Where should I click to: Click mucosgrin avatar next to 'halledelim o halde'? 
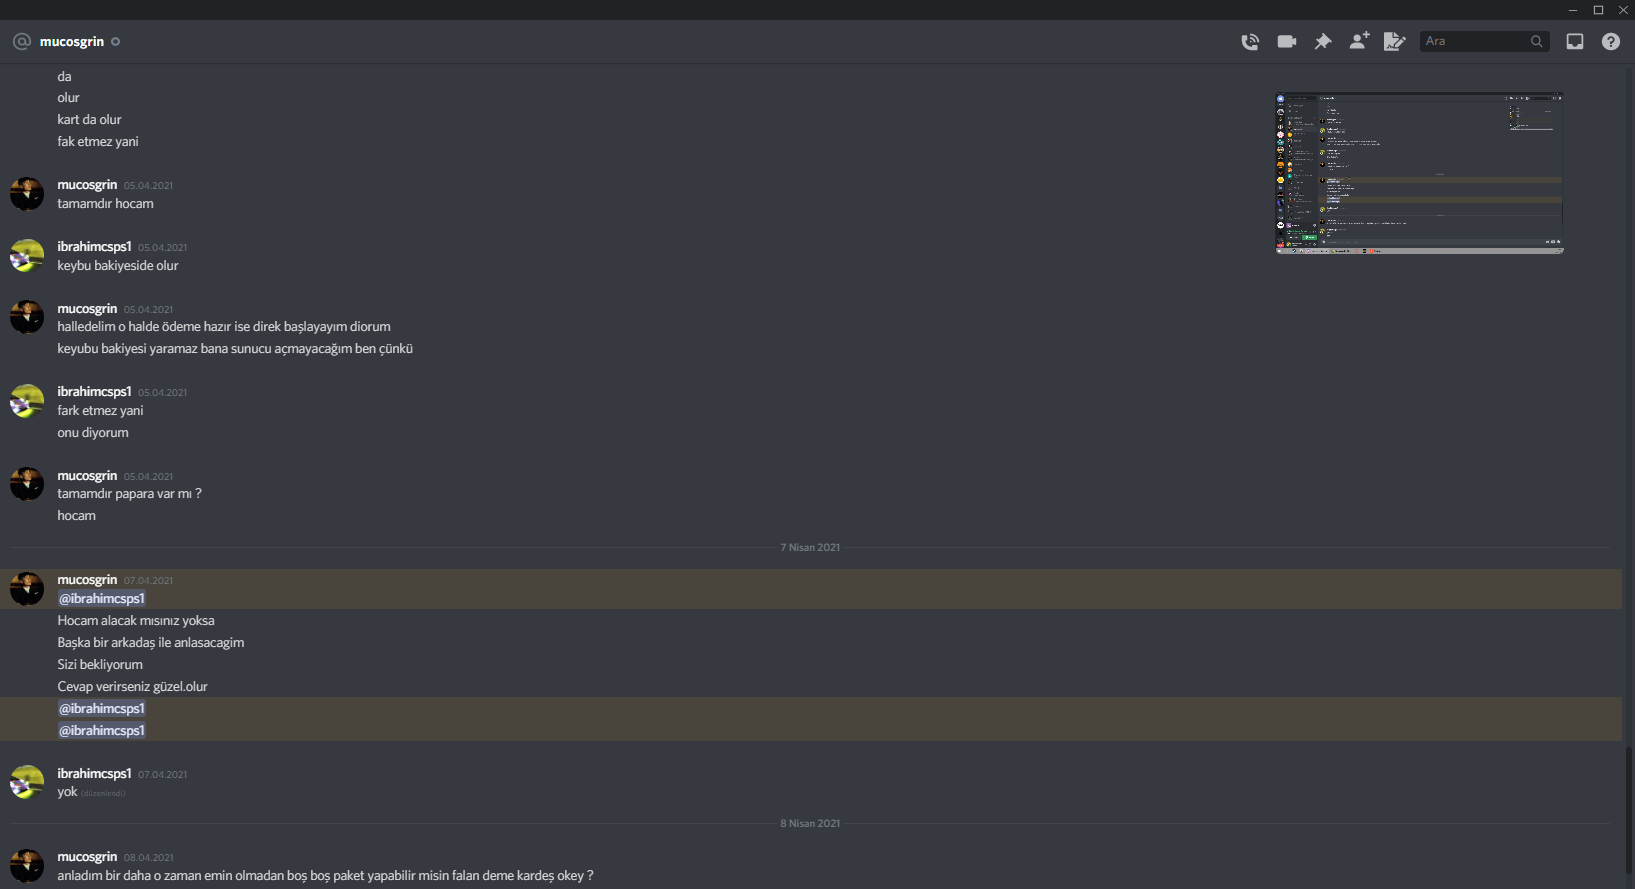[27, 317]
